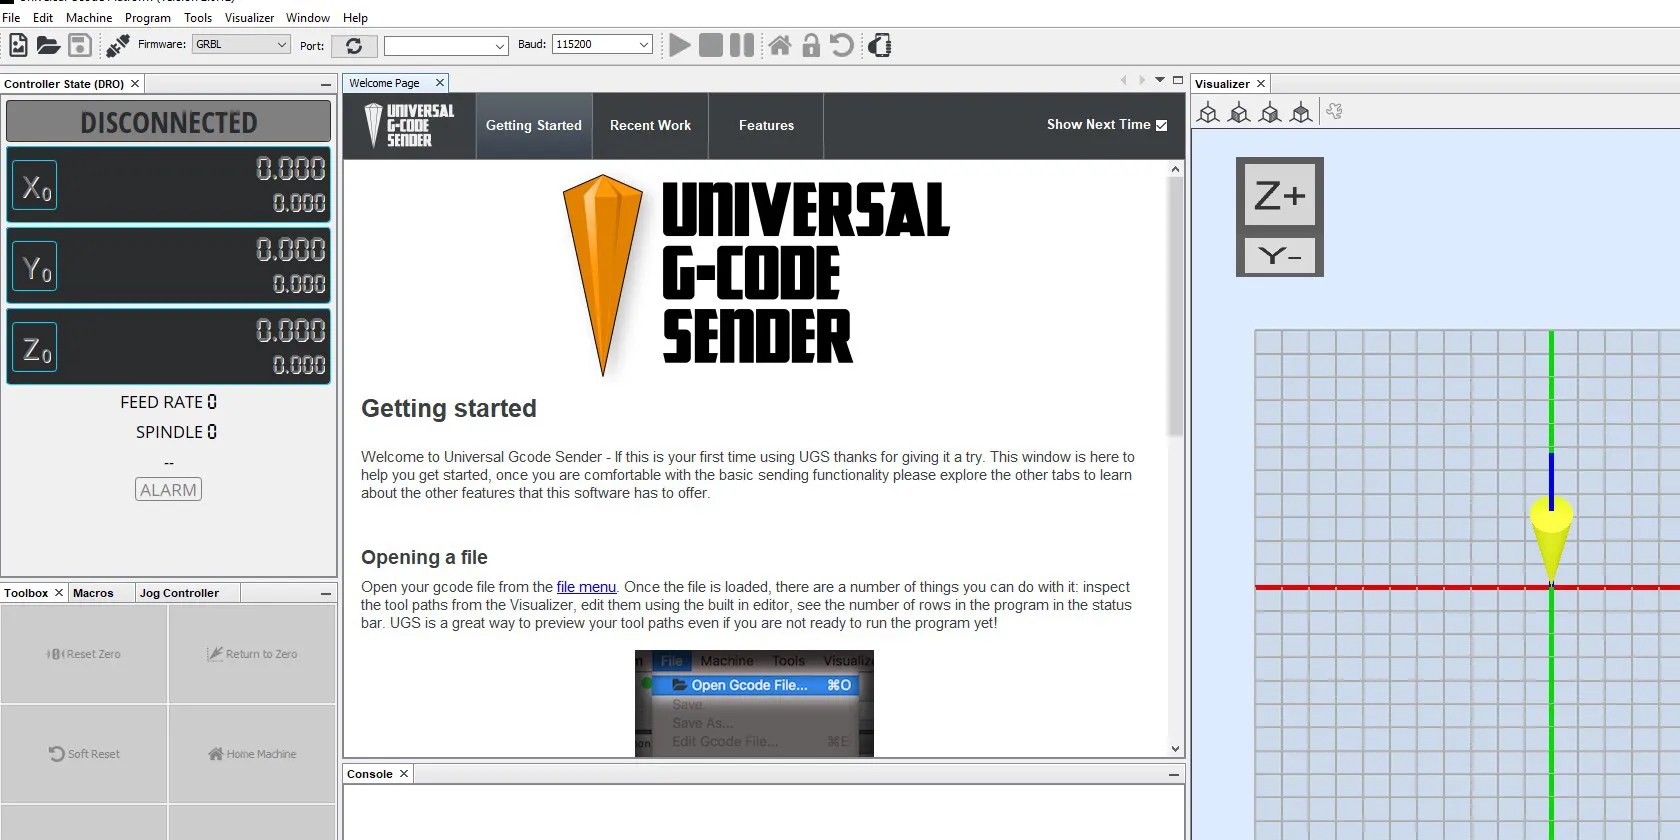Image resolution: width=1680 pixels, height=840 pixels.
Task: Zero the Y axis with Y0 button
Action: click(x=36, y=267)
